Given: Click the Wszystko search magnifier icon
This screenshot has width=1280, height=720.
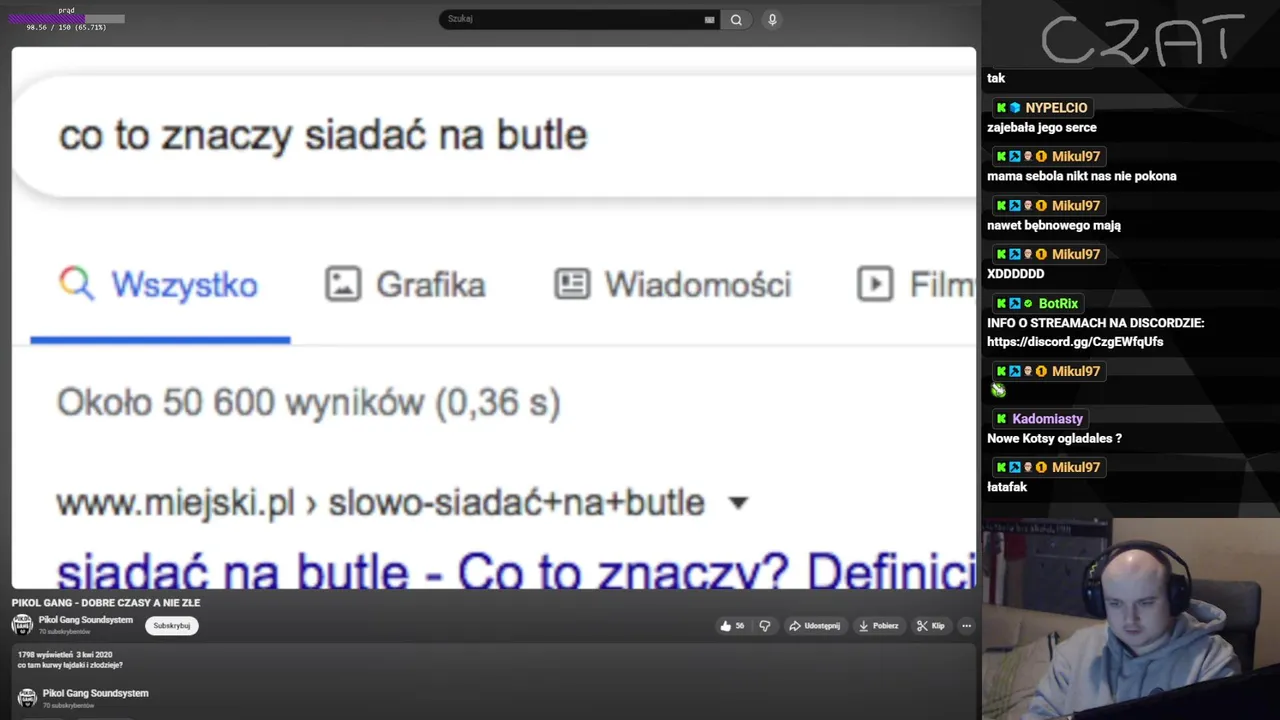Looking at the screenshot, I should pos(76,284).
